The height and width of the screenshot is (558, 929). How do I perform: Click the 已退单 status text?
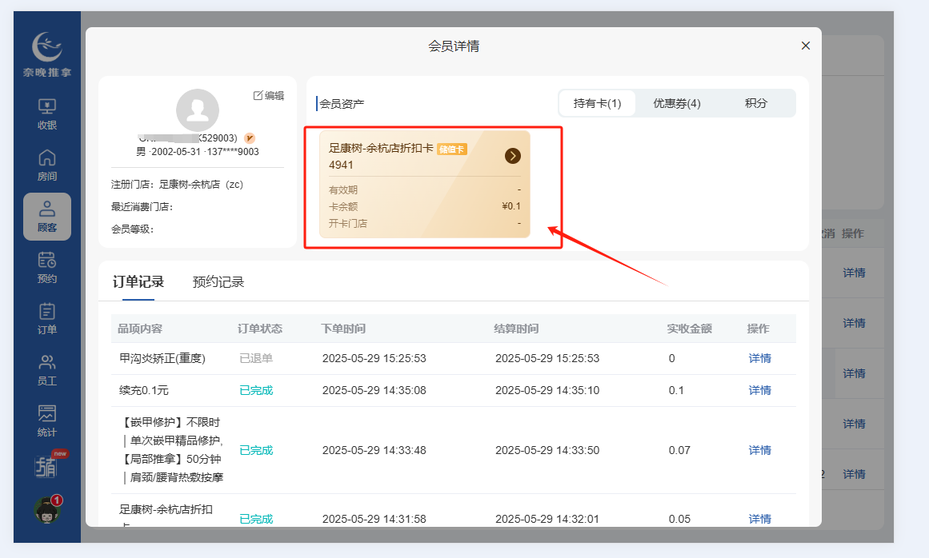click(x=256, y=358)
